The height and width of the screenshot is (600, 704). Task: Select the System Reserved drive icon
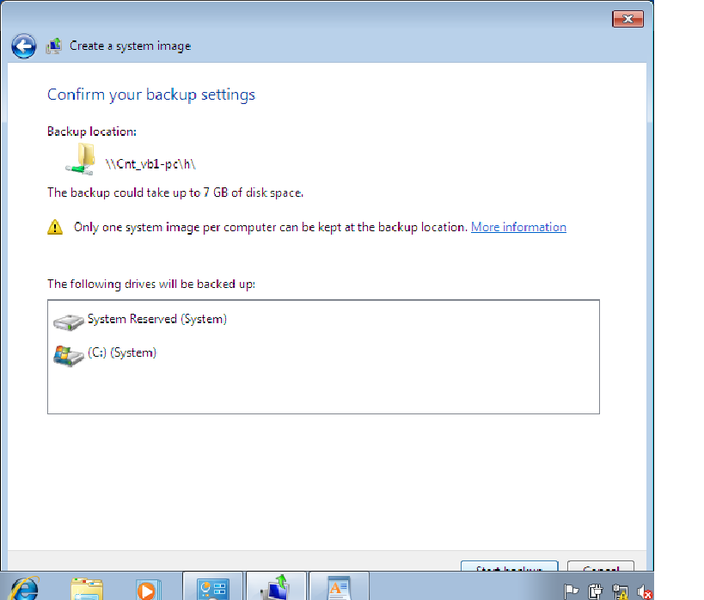click(x=68, y=321)
